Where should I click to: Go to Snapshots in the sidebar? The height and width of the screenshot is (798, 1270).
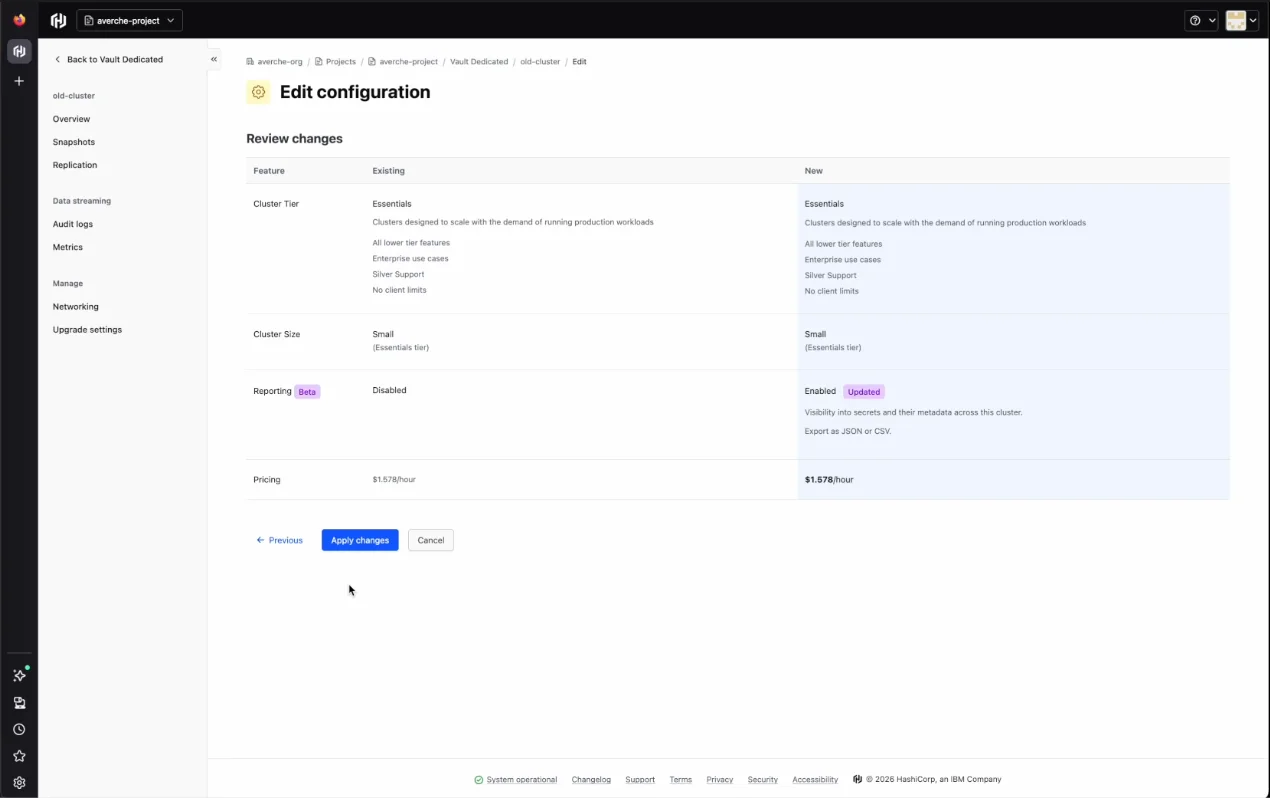(74, 142)
